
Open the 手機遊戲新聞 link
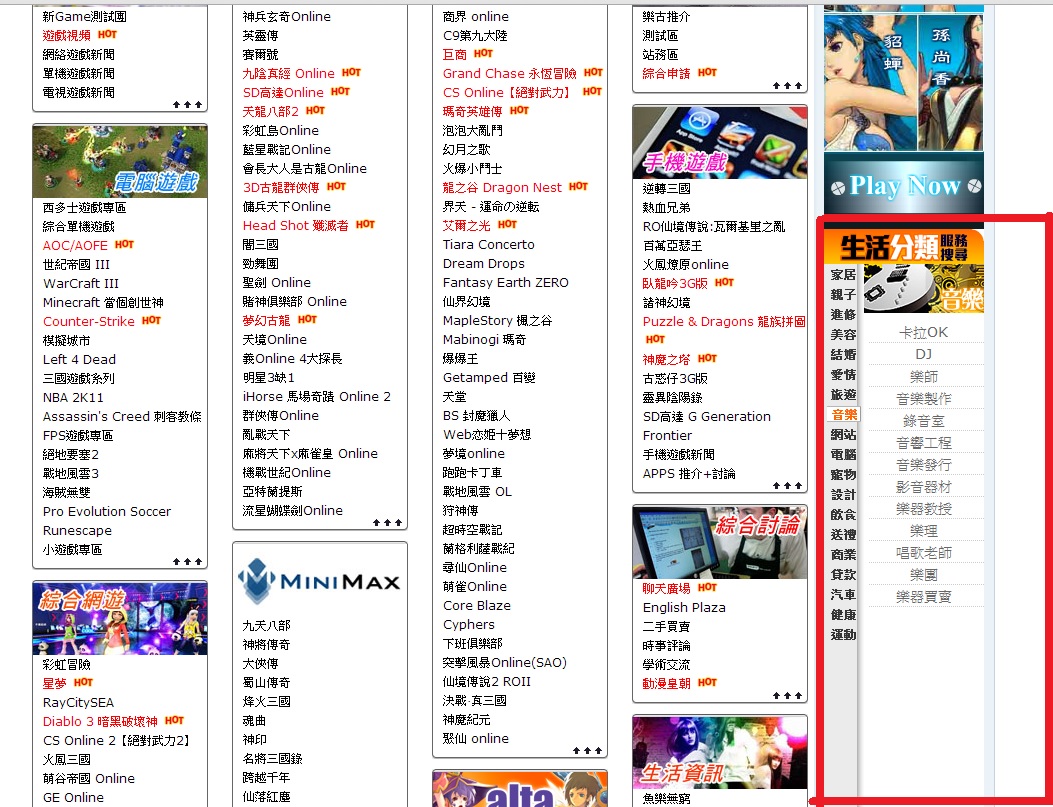pos(678,455)
